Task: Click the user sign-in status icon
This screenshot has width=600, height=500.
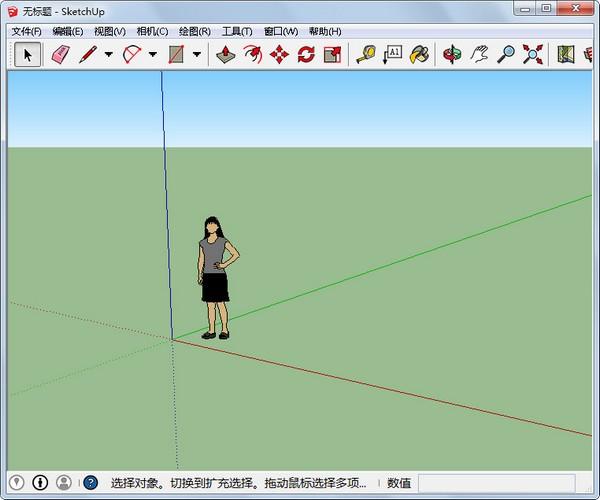Action: (64, 483)
